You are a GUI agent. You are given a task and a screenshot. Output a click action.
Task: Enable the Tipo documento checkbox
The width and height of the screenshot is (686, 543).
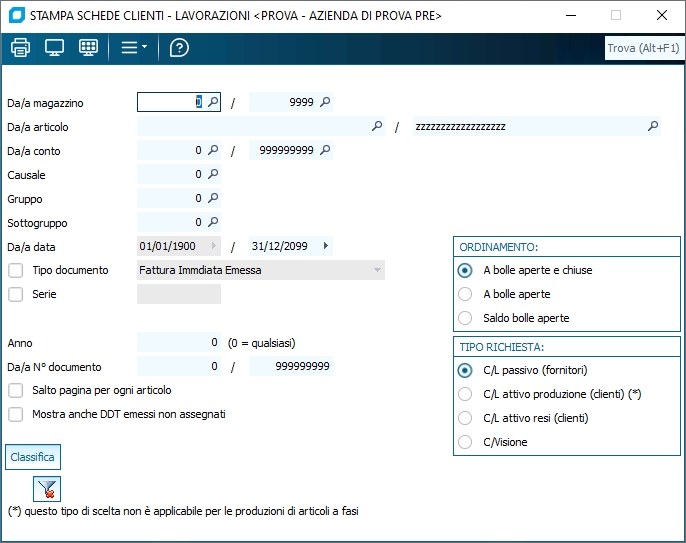pos(15,270)
